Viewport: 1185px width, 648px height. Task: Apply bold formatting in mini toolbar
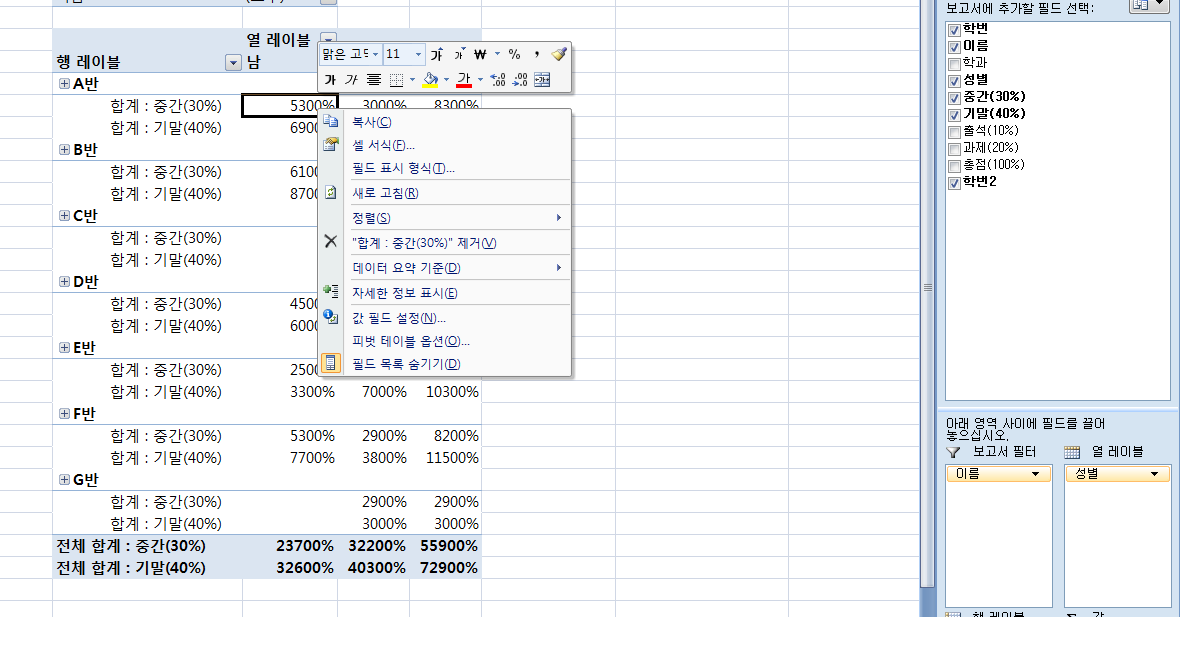330,80
